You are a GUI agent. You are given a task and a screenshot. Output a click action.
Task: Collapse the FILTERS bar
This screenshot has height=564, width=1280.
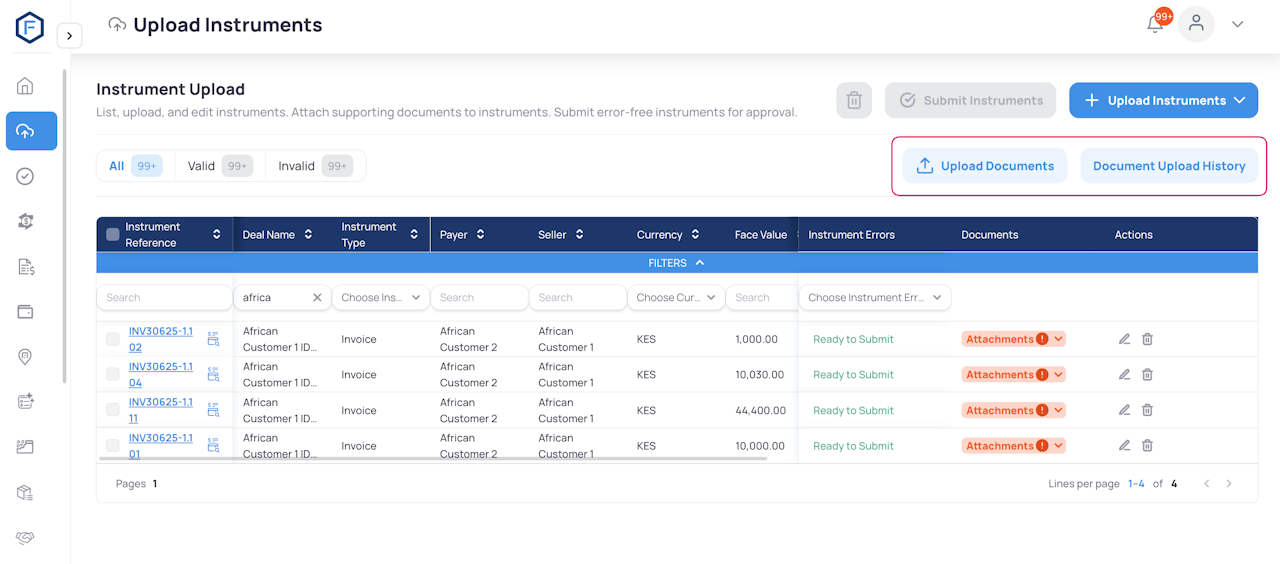click(x=676, y=263)
